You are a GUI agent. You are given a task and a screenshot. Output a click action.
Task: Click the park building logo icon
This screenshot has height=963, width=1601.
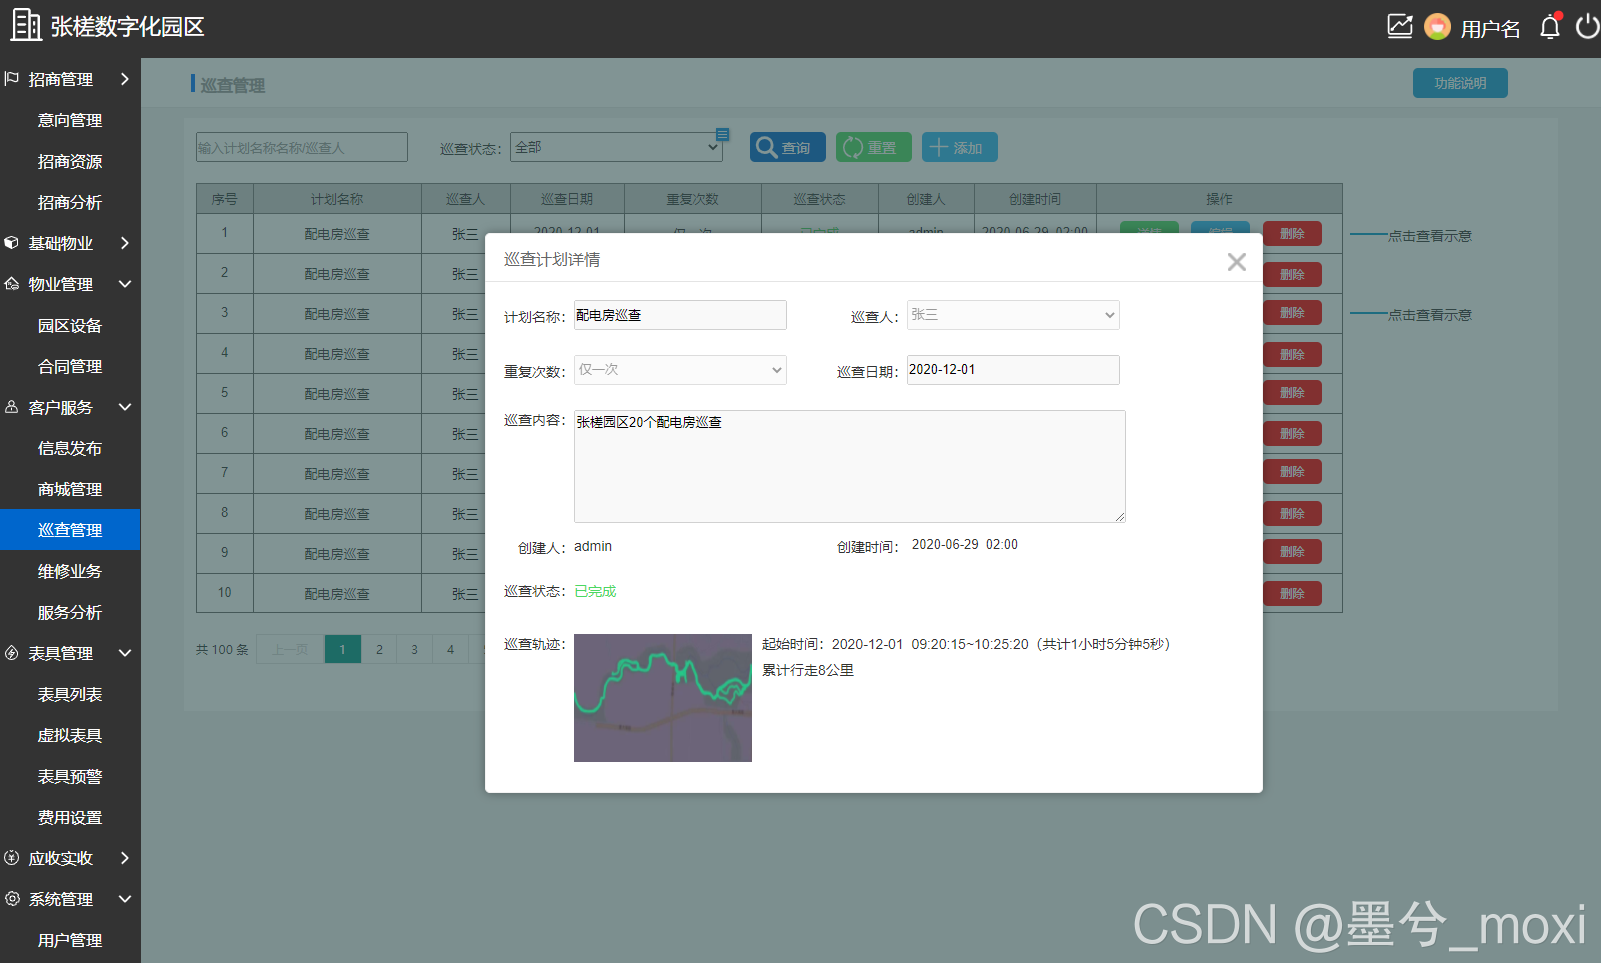click(x=26, y=25)
